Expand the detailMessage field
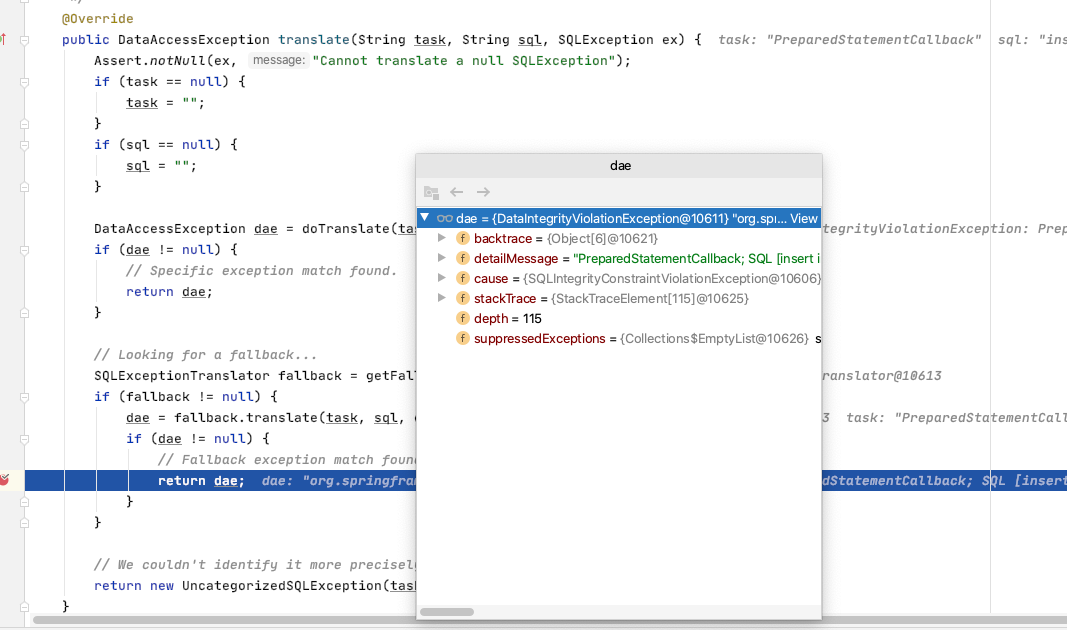Viewport: 1067px width, 630px height. [442, 258]
